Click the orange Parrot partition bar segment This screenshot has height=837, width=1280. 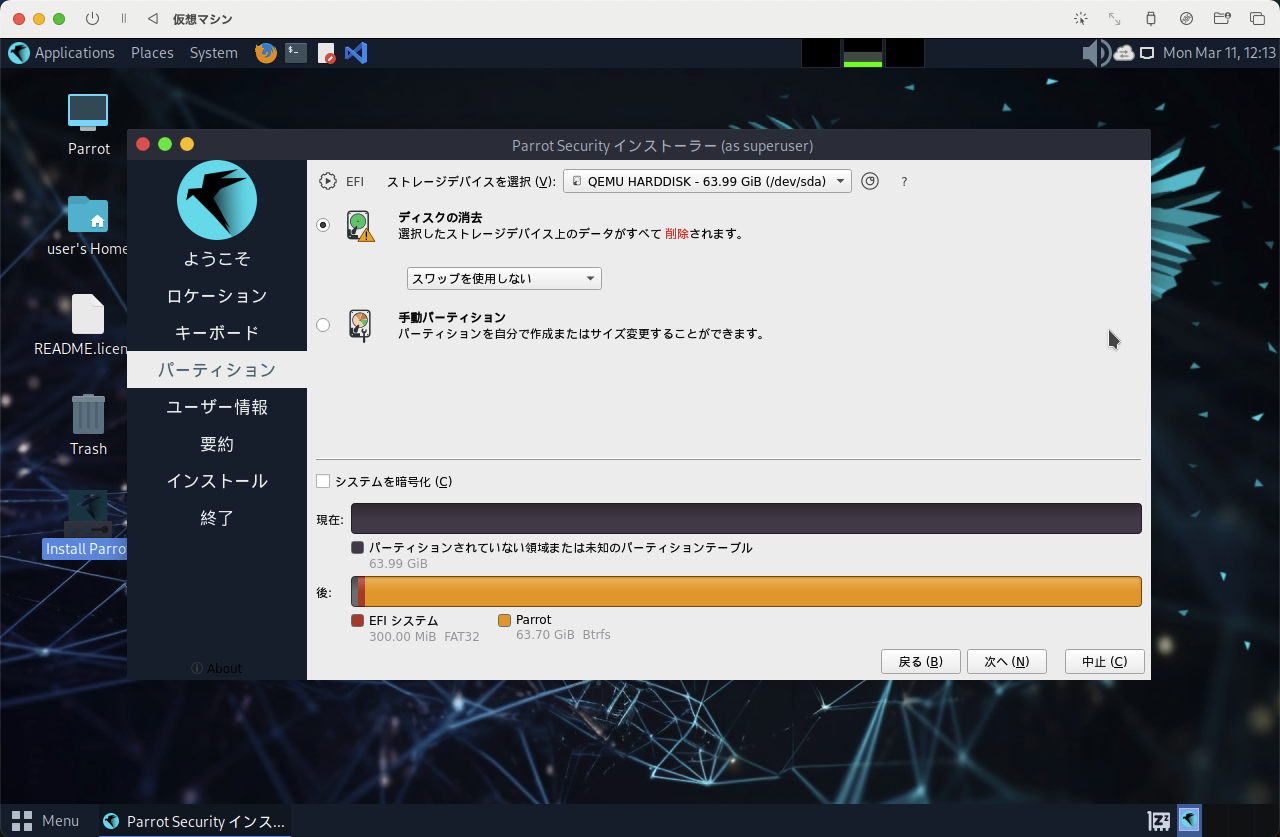coord(753,591)
